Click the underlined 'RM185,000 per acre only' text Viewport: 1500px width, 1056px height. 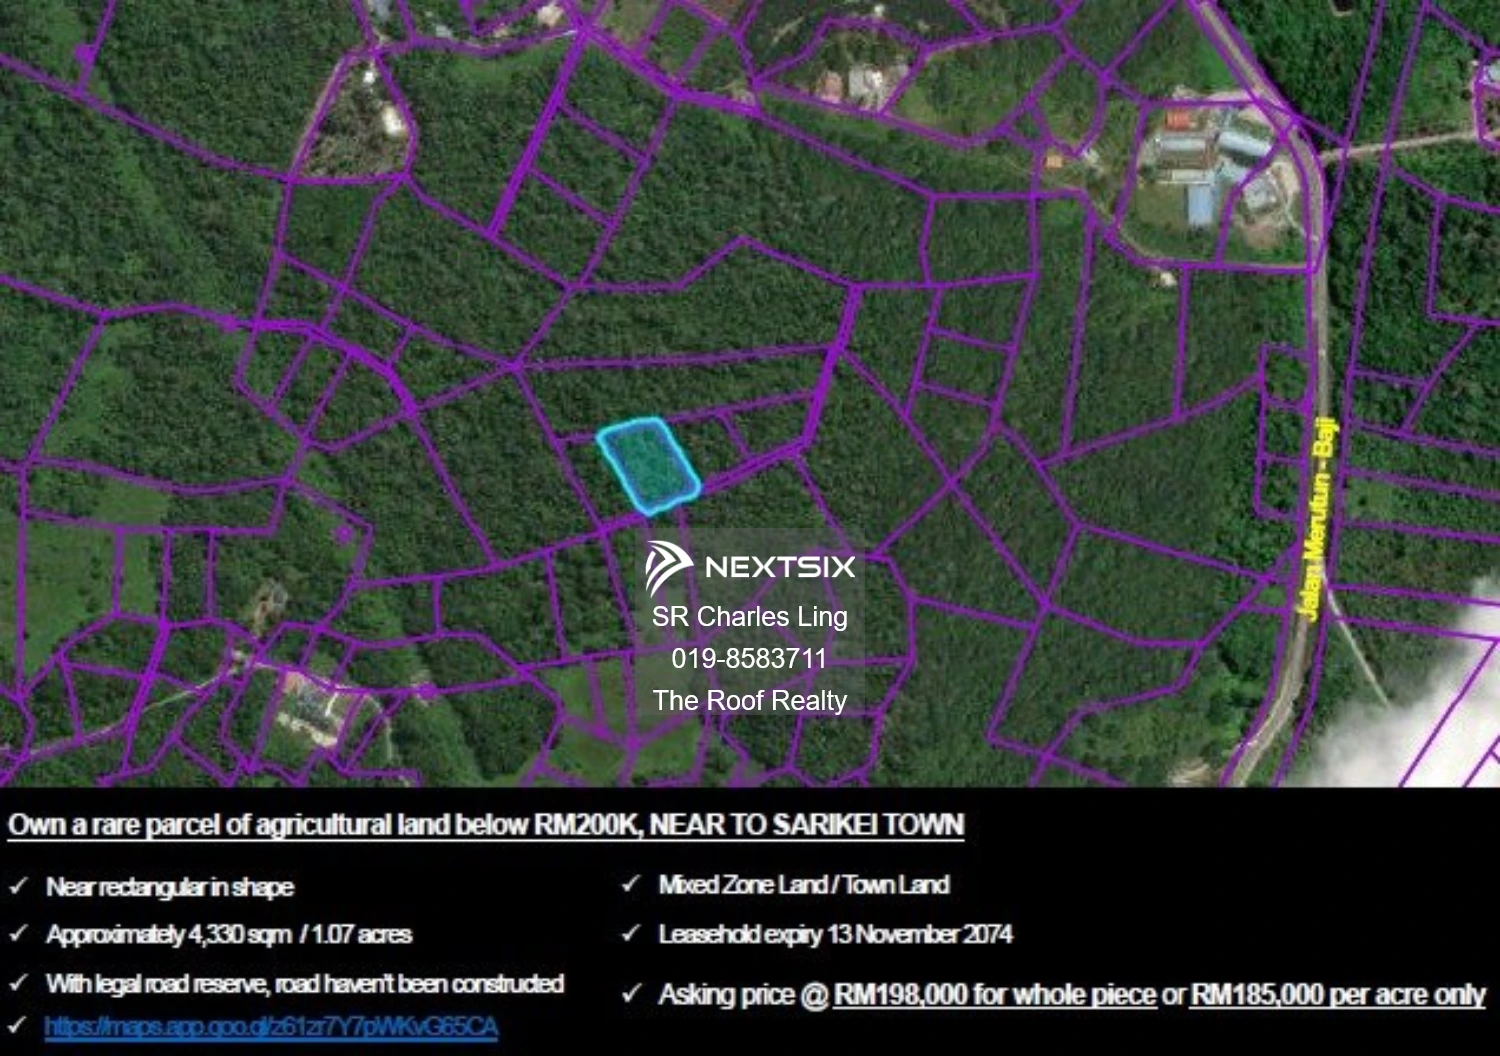point(1333,995)
